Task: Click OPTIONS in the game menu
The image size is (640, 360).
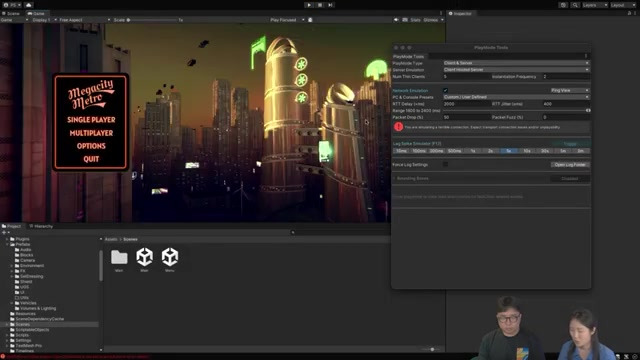Action: [91, 146]
